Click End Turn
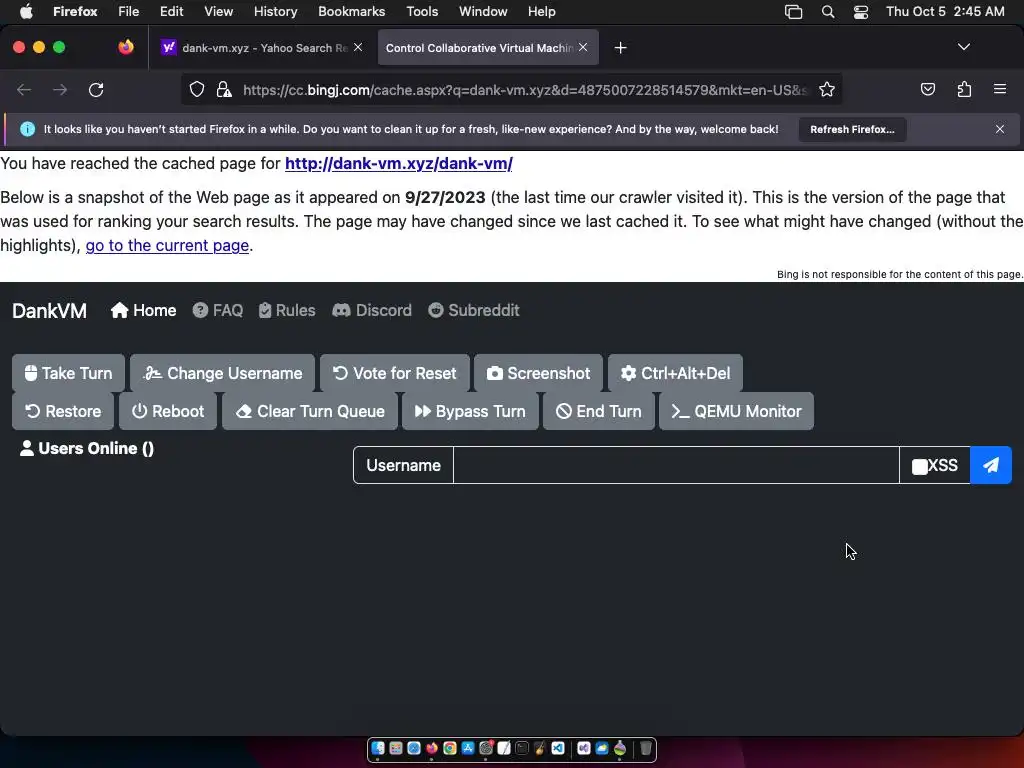The image size is (1024, 768). click(598, 411)
